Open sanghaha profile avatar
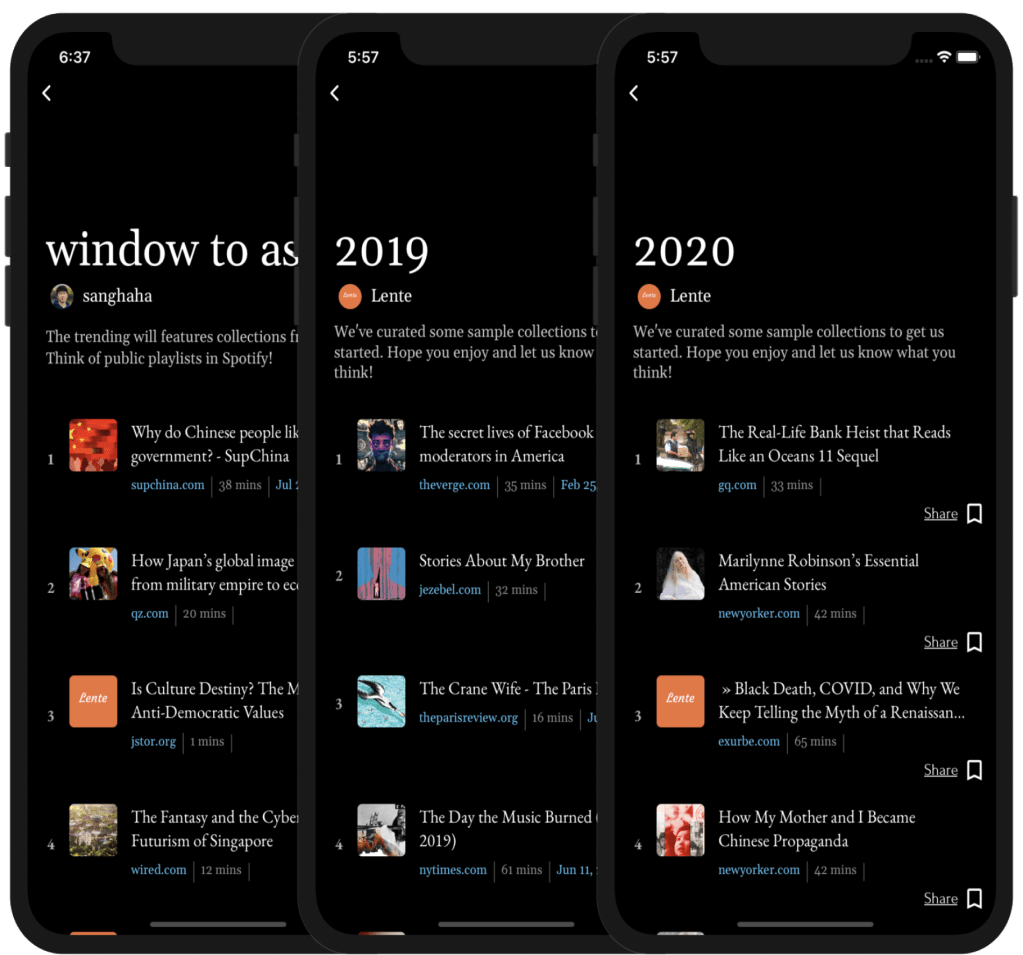Viewport: 1023px width, 955px height. [62, 296]
